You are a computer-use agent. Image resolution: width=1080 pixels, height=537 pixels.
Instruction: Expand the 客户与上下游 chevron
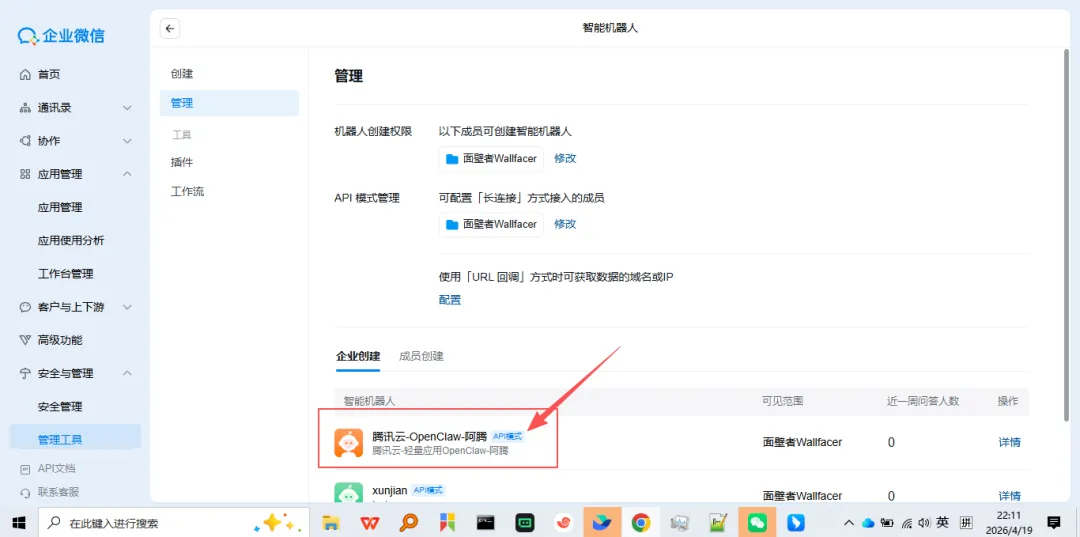coord(127,307)
